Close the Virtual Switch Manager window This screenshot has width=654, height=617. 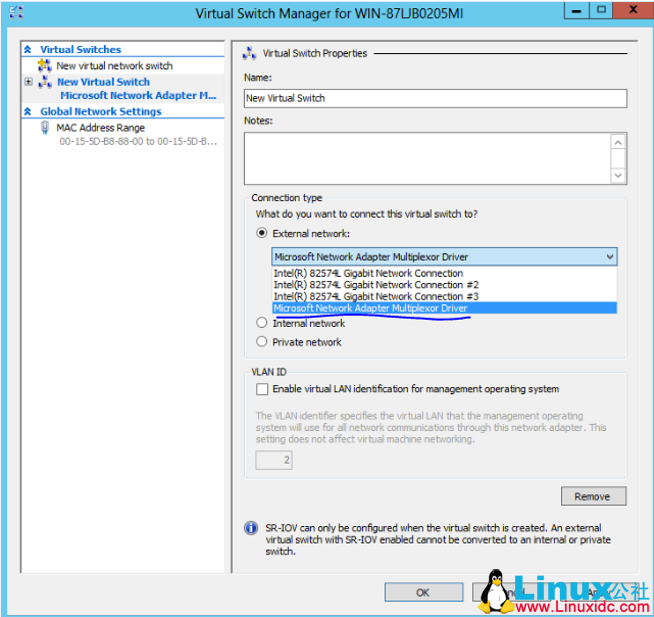point(633,10)
